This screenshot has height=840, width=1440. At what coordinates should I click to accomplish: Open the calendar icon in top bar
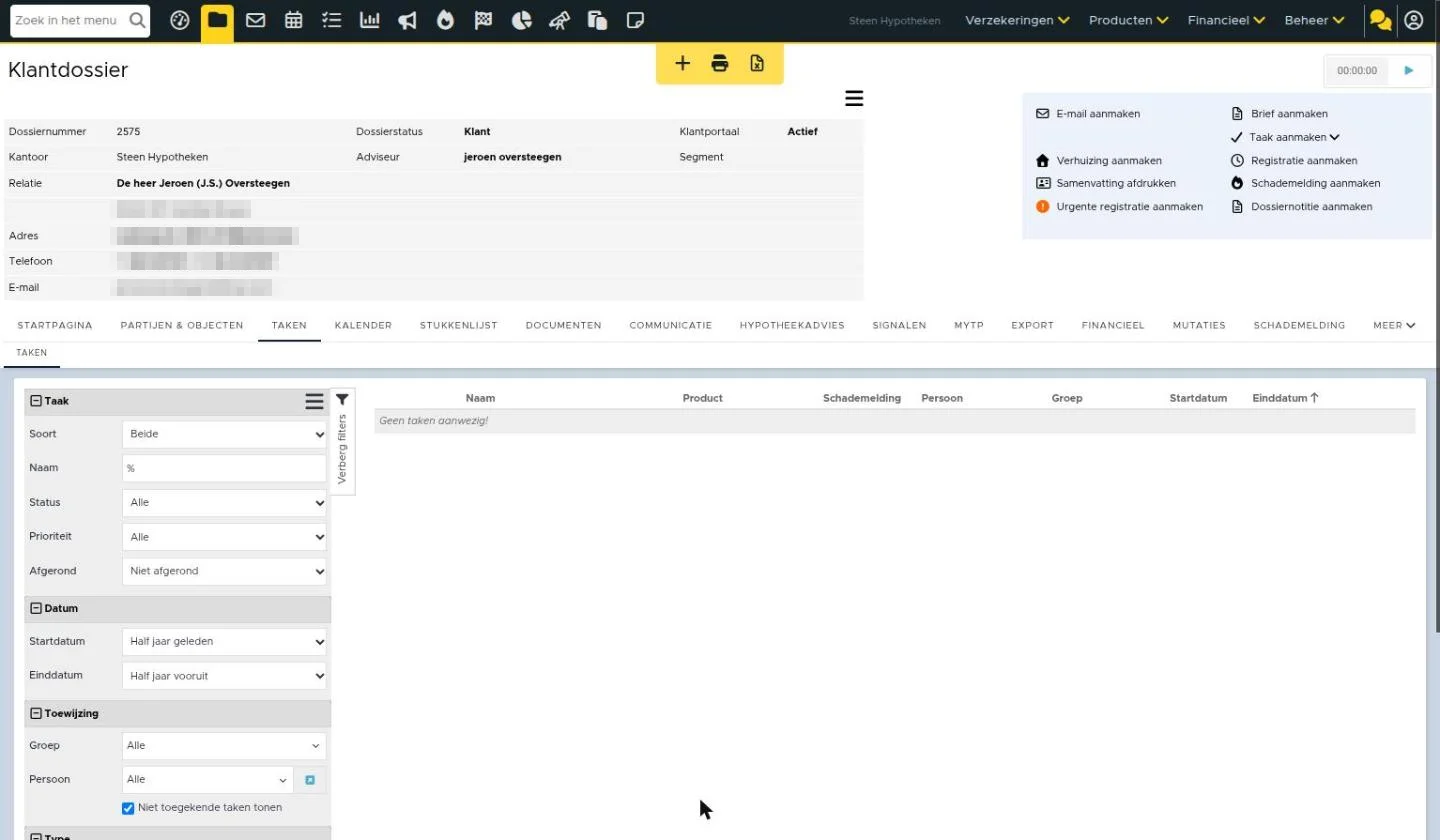point(294,20)
